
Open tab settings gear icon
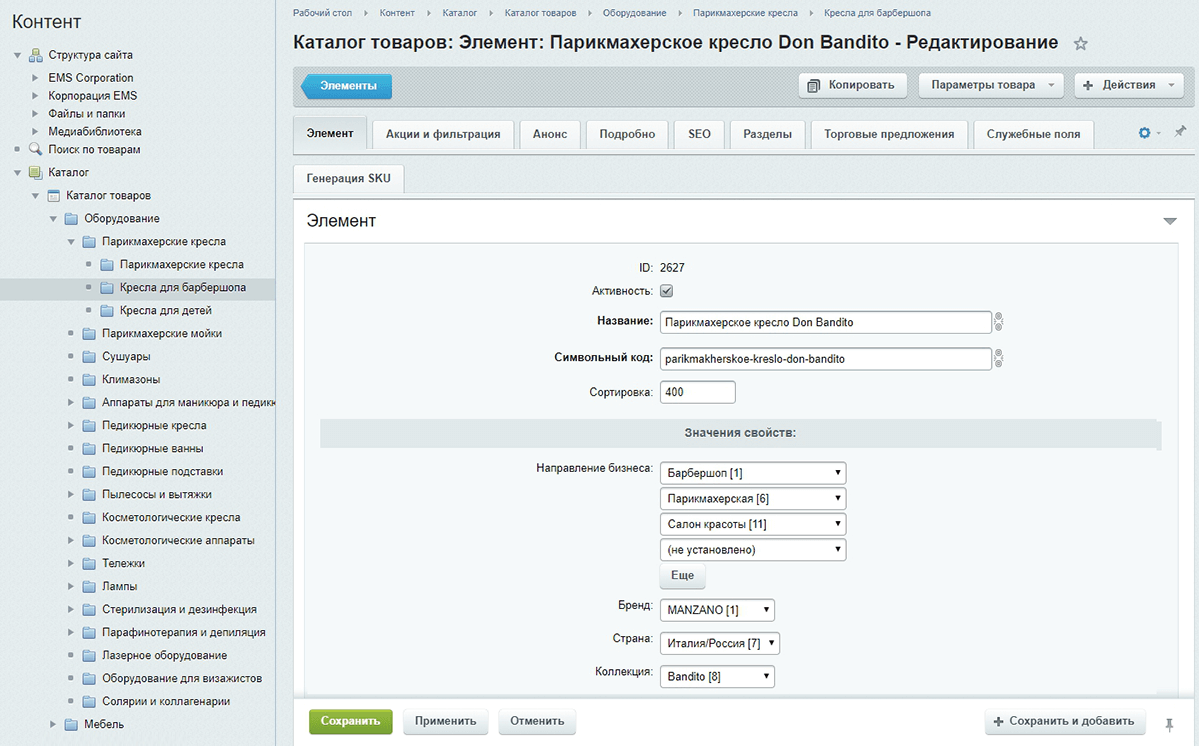point(1144,133)
